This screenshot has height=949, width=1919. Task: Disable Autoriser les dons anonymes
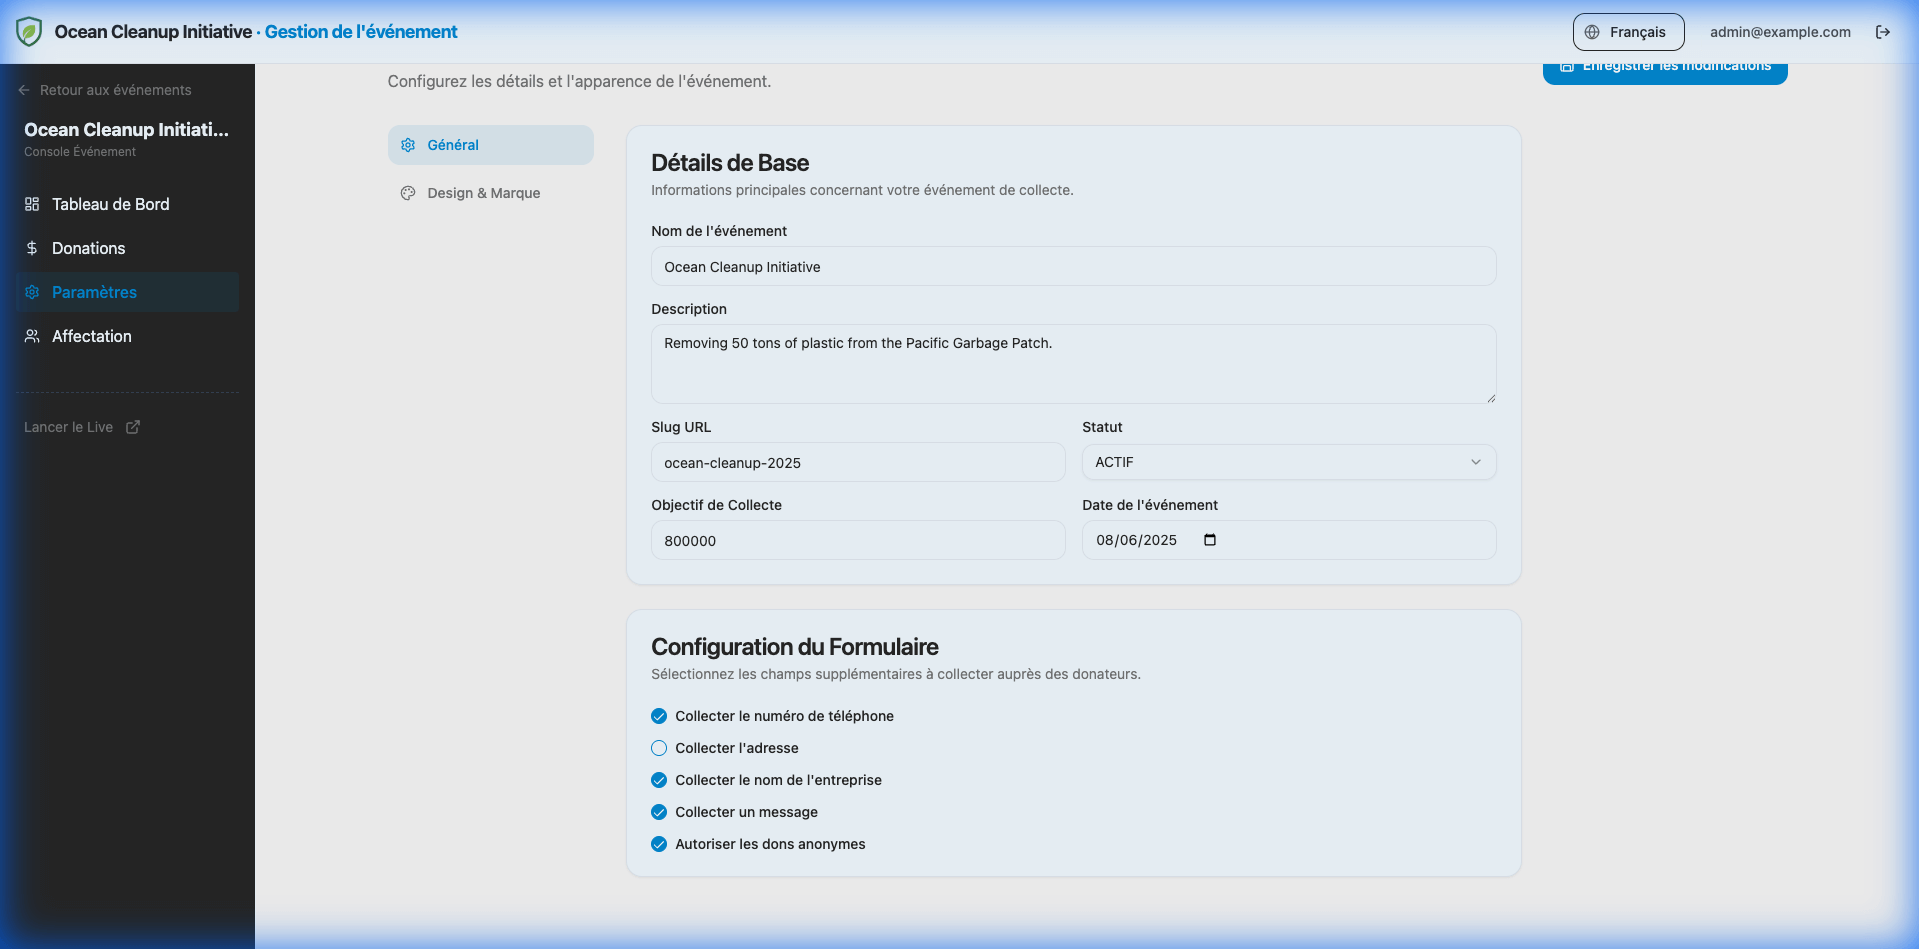pyautogui.click(x=659, y=844)
